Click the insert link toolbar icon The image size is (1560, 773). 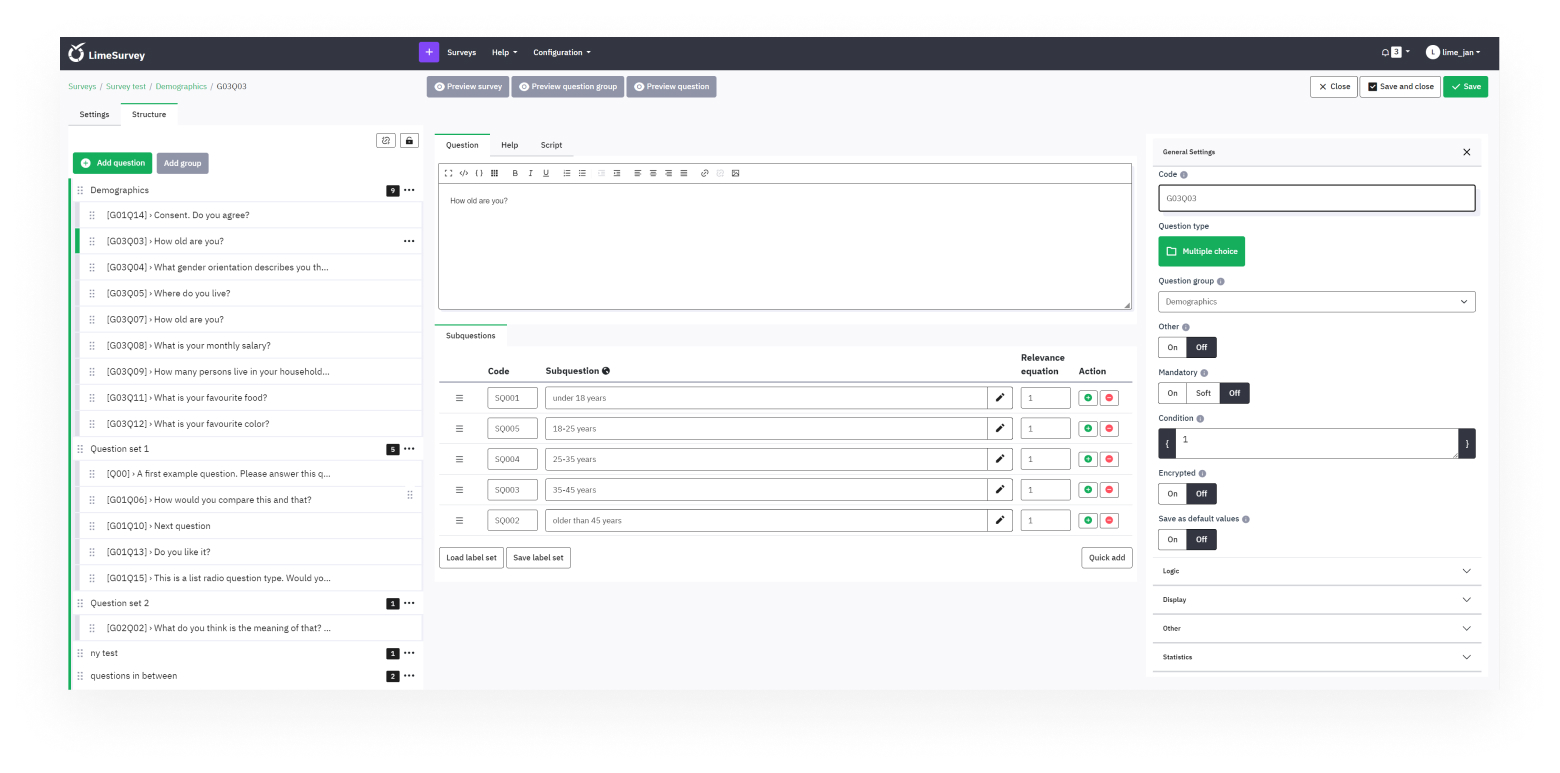pos(704,173)
